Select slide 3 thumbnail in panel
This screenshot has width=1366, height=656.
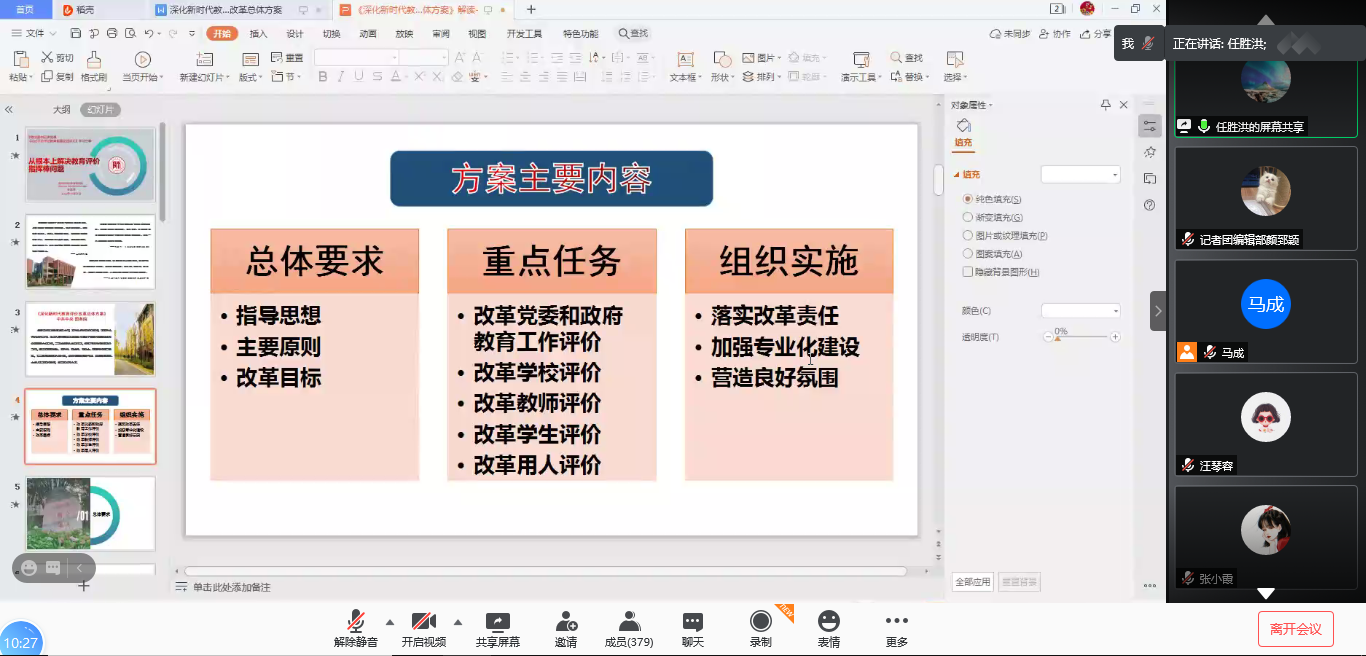[x=90, y=340]
